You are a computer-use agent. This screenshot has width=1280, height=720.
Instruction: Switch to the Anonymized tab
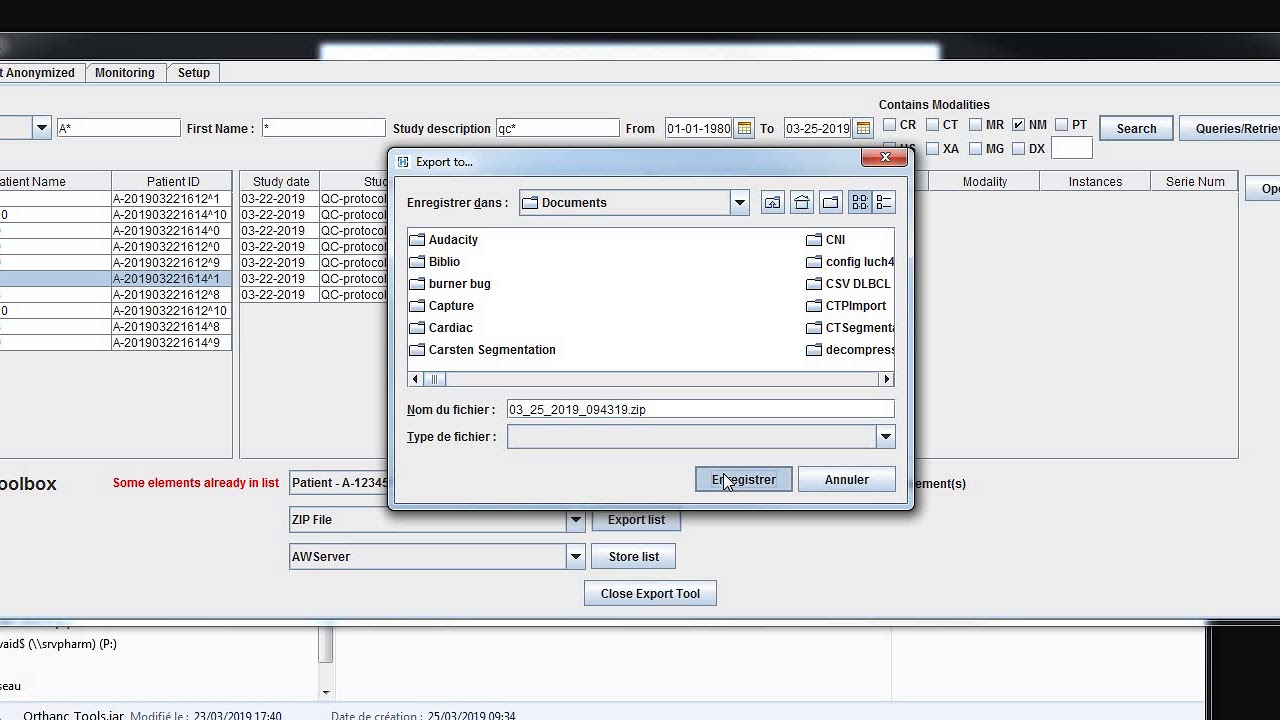pos(40,73)
